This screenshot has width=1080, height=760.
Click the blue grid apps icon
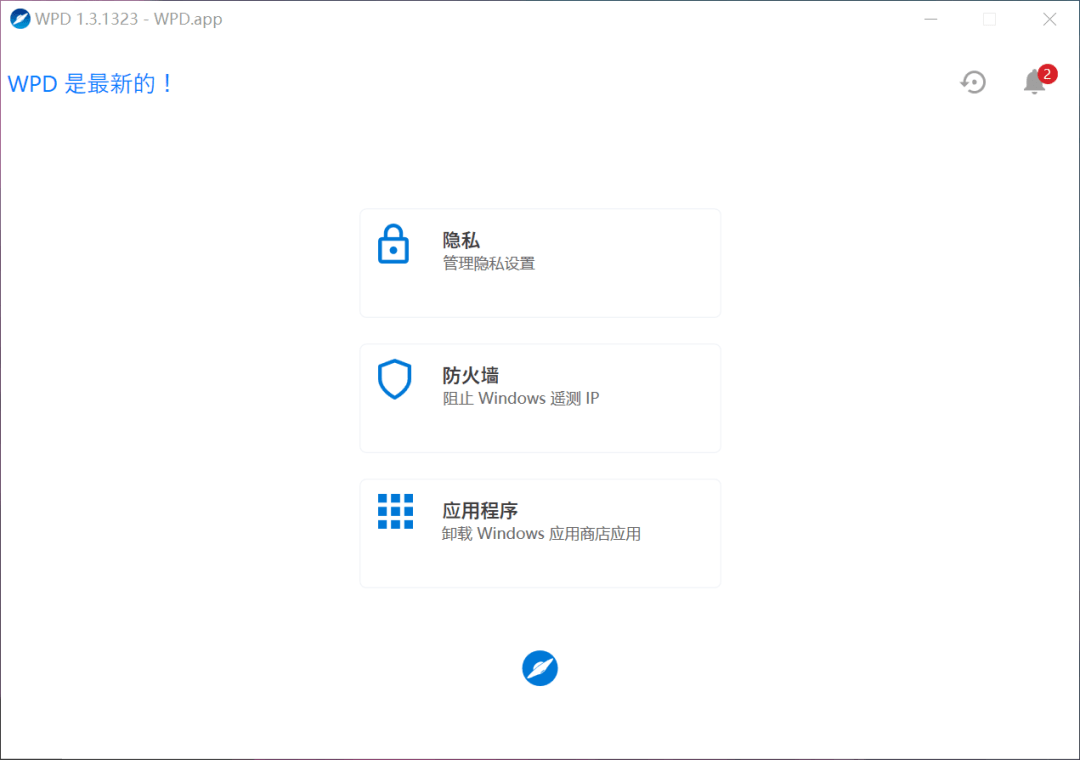(395, 511)
